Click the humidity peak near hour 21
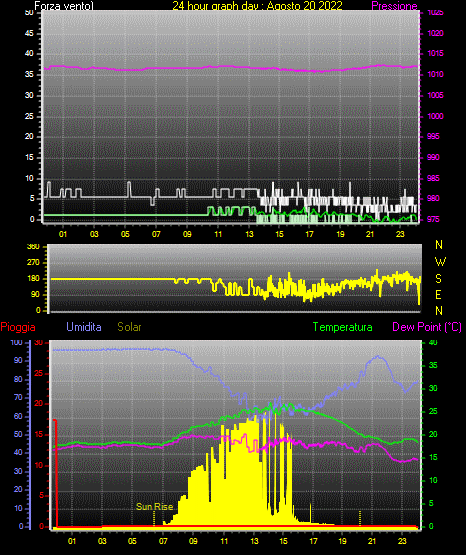 point(379,357)
